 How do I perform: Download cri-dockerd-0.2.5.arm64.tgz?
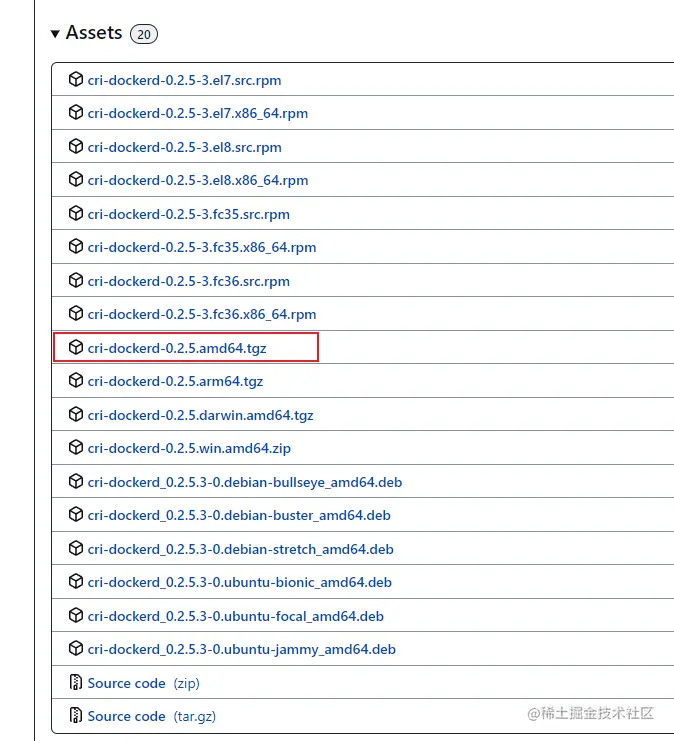click(x=175, y=381)
